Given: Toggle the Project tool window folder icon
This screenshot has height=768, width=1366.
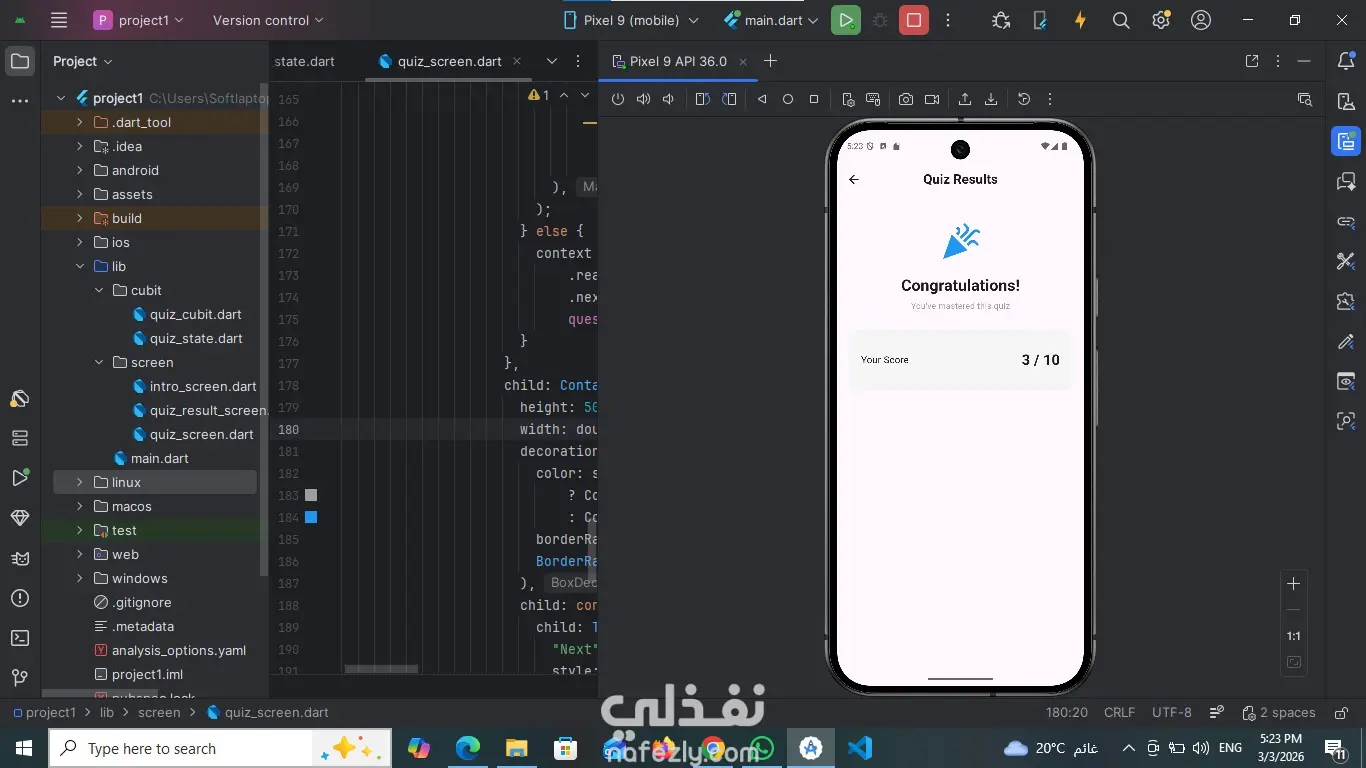Looking at the screenshot, I should tap(19, 61).
